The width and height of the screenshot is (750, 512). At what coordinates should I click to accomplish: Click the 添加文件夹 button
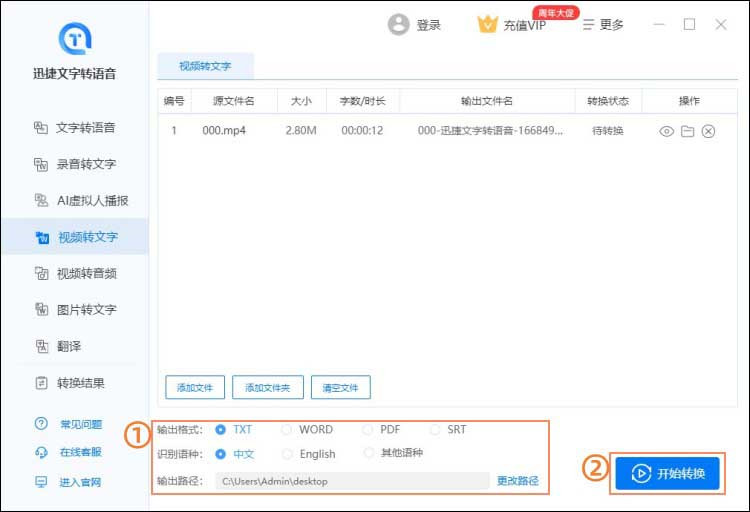pyautogui.click(x=268, y=388)
